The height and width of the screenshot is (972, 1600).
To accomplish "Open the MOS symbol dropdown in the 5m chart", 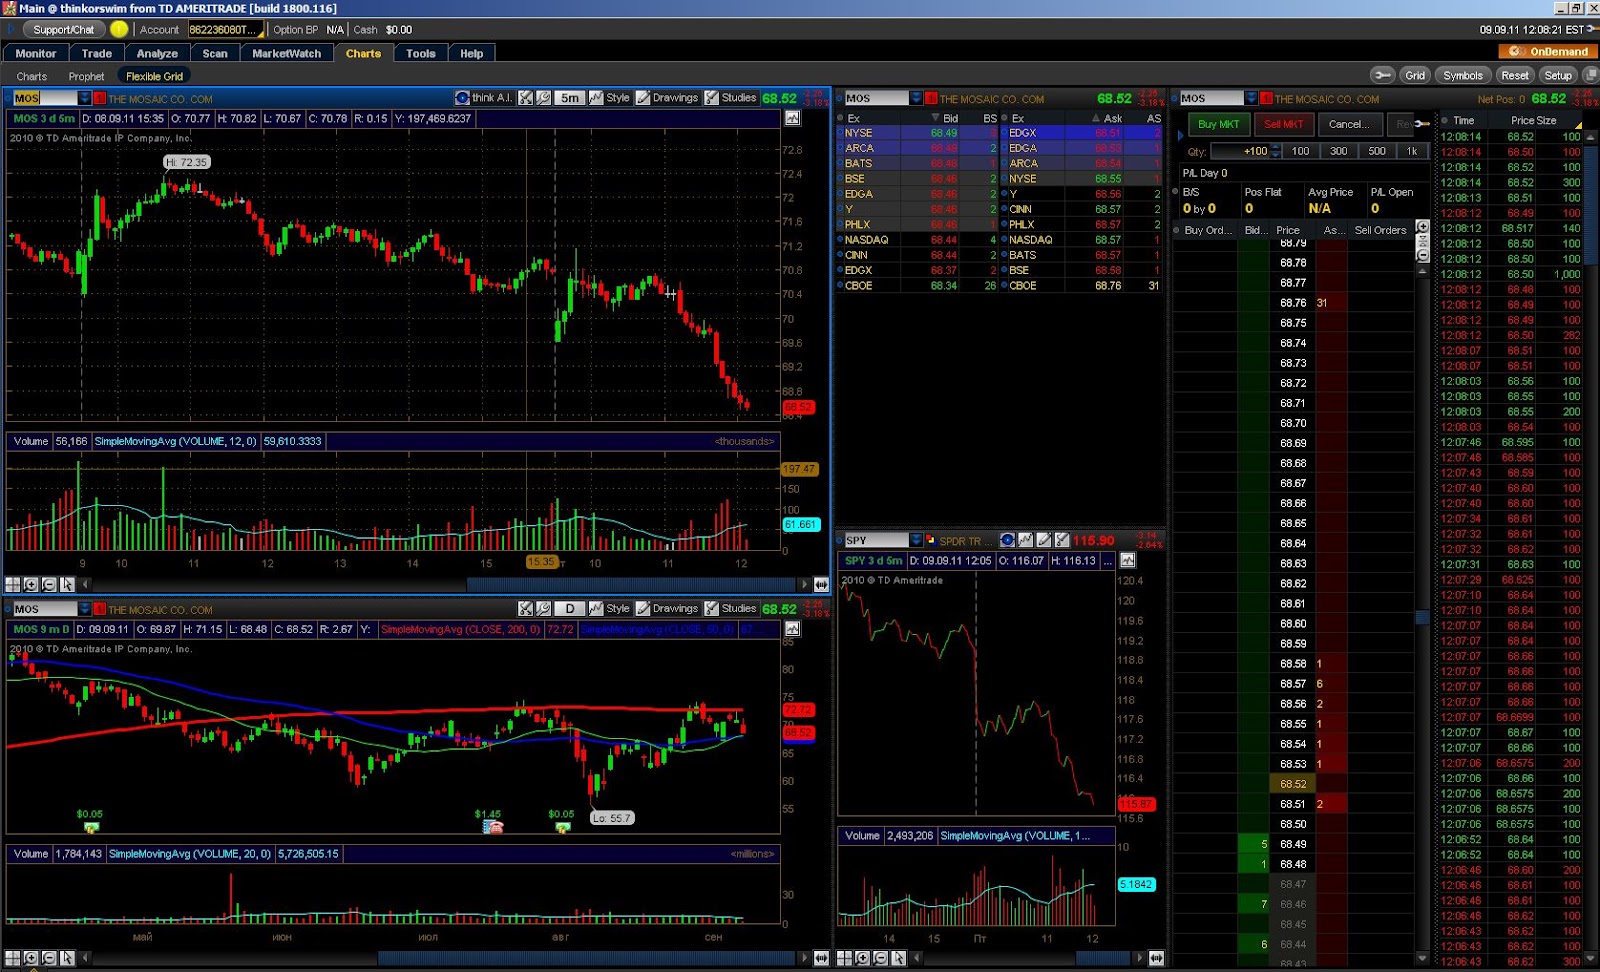I will coord(84,98).
